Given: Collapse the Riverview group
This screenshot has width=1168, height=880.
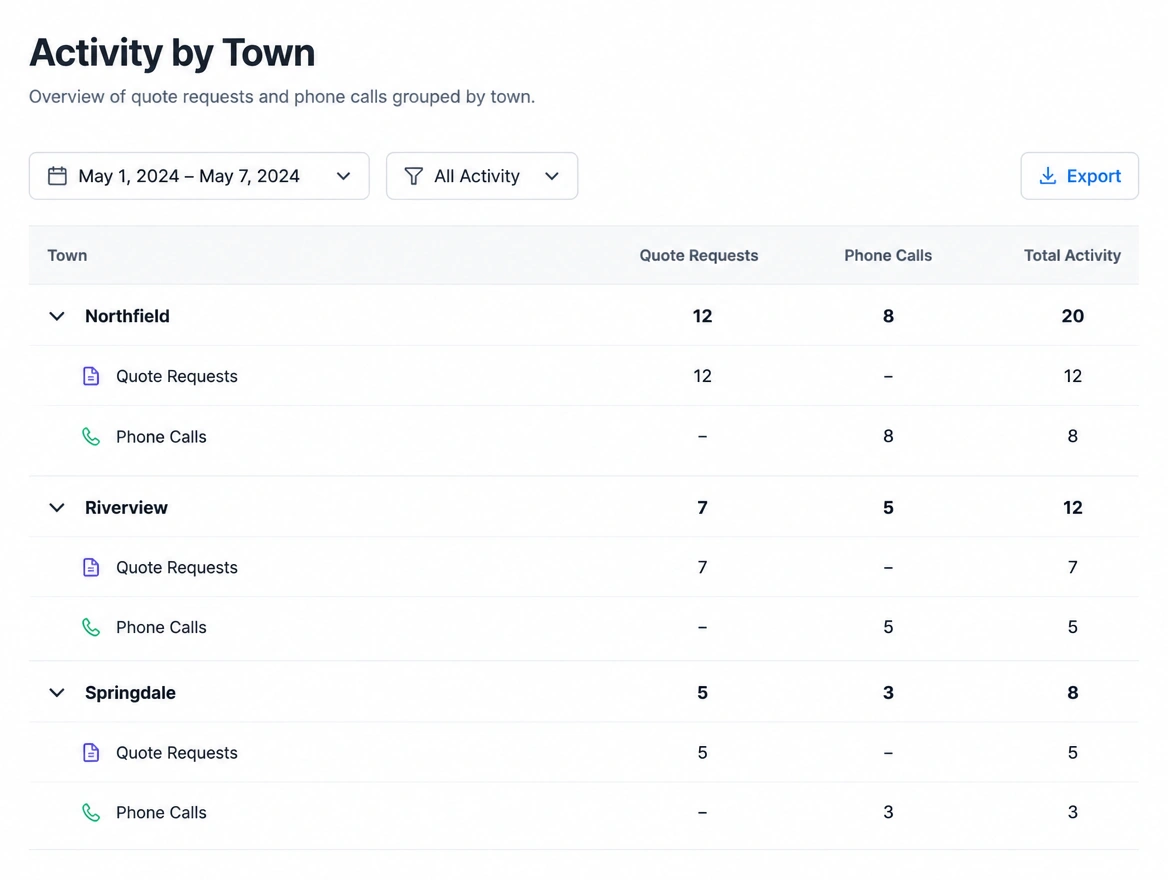Looking at the screenshot, I should (x=57, y=507).
